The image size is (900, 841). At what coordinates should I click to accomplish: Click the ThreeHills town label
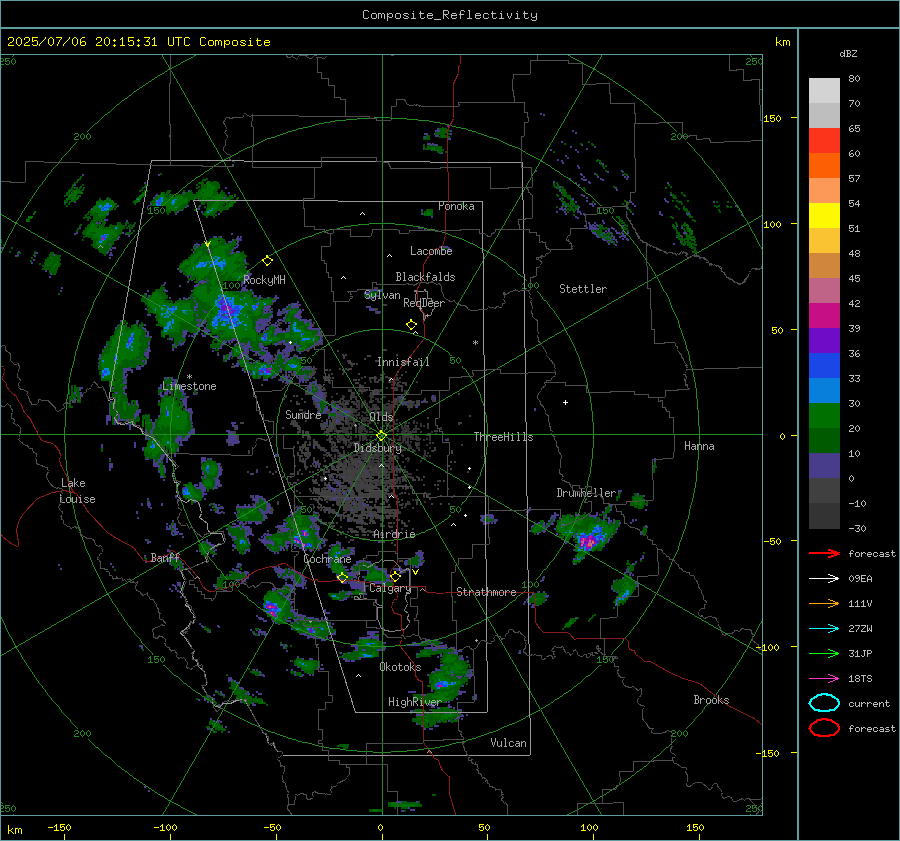503,437
